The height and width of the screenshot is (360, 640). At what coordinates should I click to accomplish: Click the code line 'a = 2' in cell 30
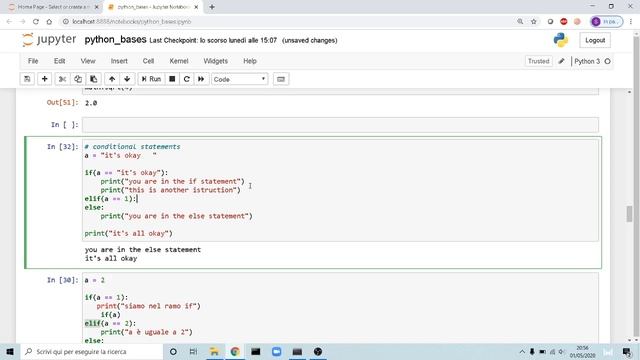(x=95, y=280)
